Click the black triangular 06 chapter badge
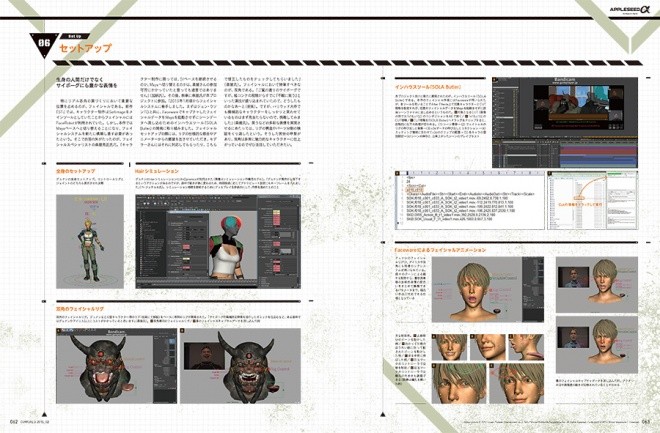The height and width of the screenshot is (433, 660). (x=44, y=44)
